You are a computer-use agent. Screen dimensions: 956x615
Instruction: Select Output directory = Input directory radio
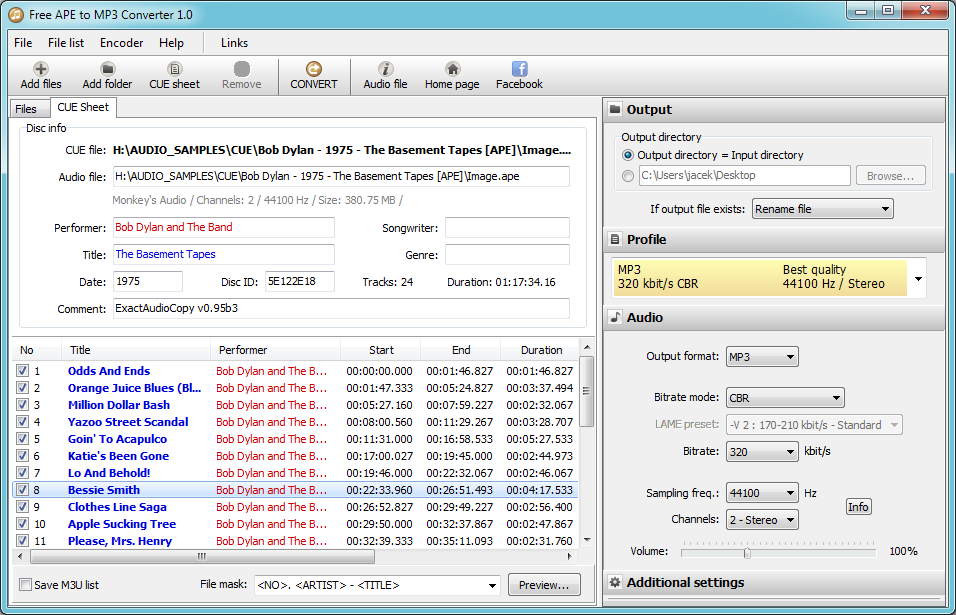[x=628, y=155]
